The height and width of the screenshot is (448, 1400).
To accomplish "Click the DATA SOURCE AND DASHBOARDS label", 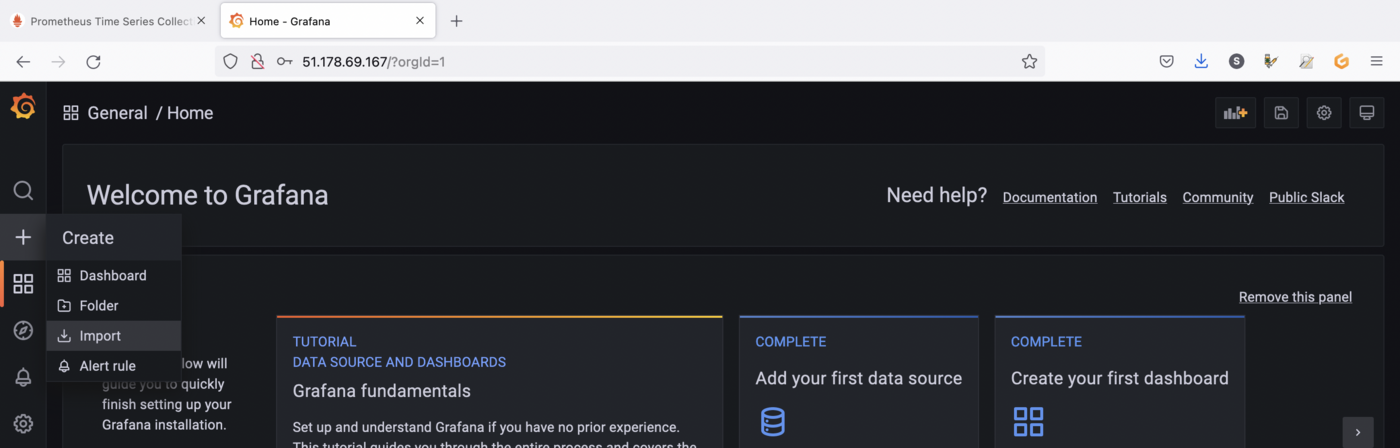I will pos(399,362).
